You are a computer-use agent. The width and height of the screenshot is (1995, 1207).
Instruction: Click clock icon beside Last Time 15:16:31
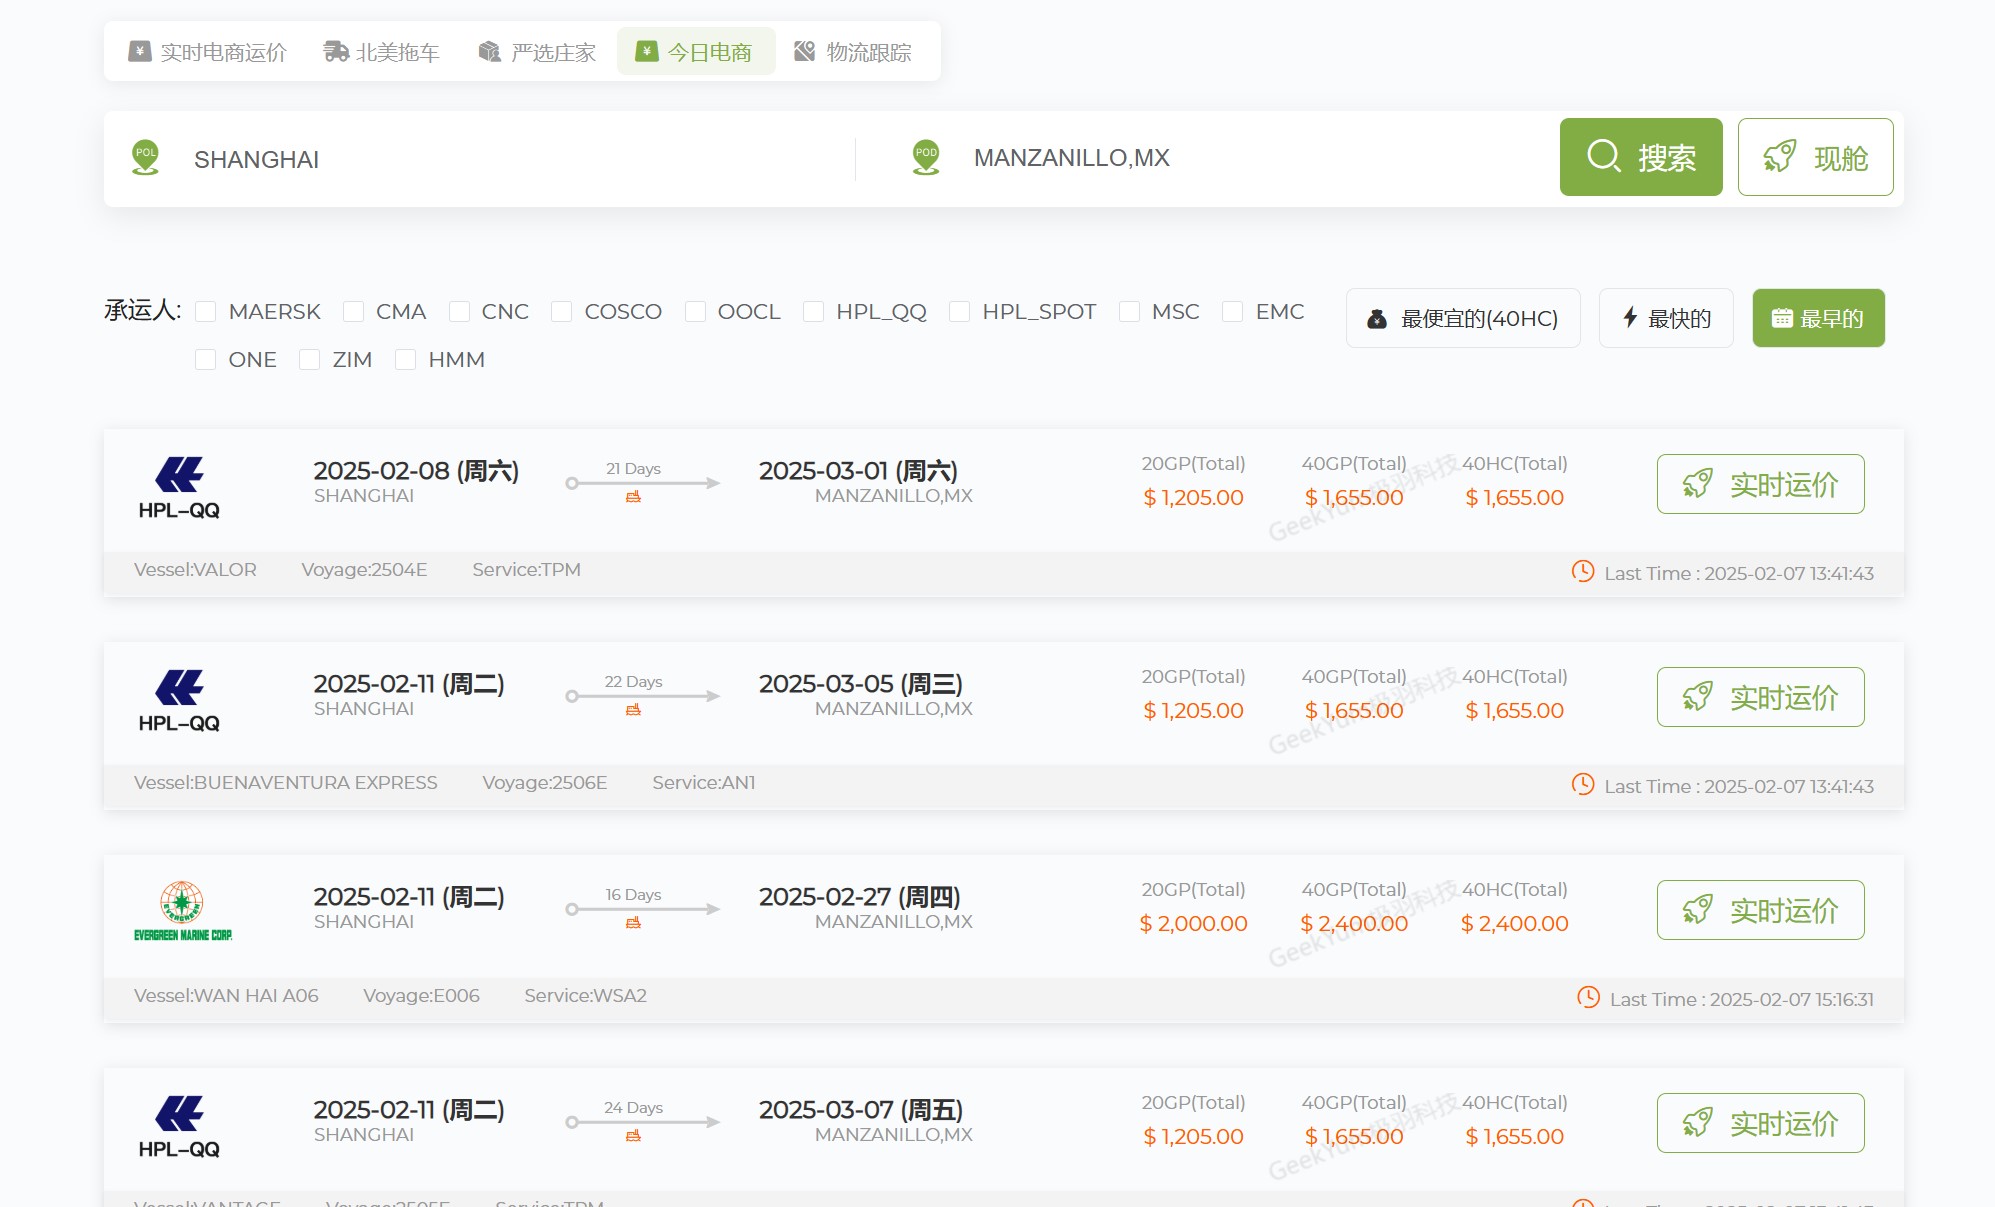pos(1588,997)
